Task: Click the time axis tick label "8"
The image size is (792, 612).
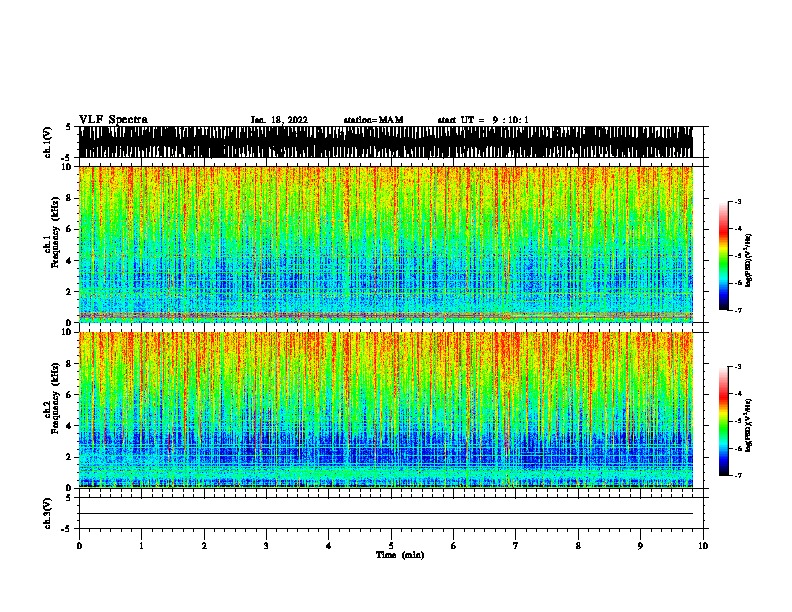Action: click(578, 546)
